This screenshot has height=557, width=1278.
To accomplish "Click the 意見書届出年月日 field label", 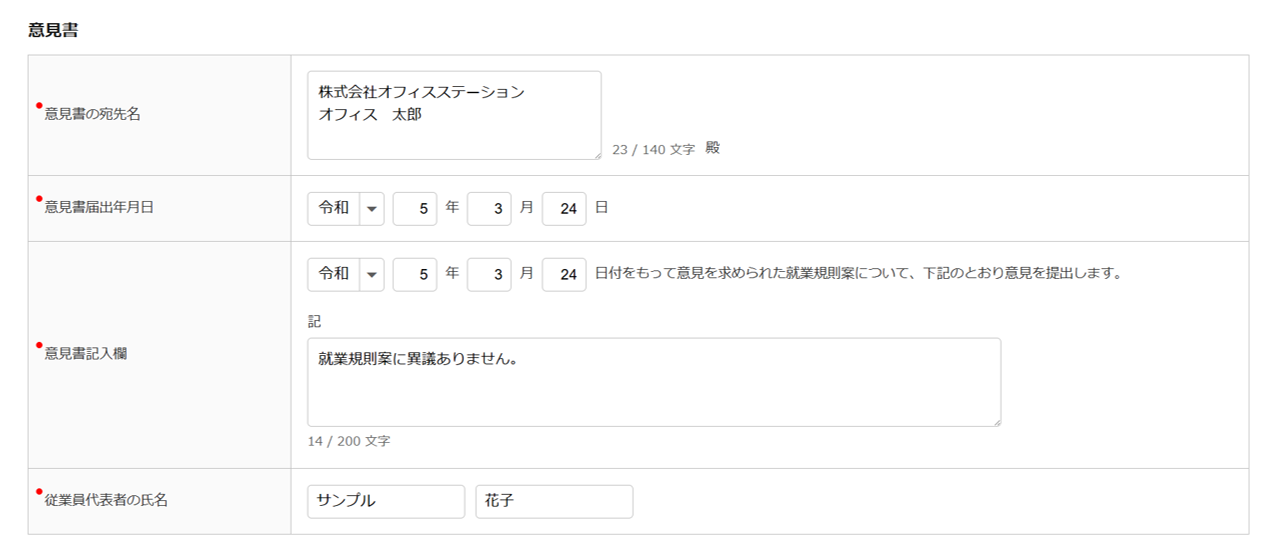I will (99, 208).
